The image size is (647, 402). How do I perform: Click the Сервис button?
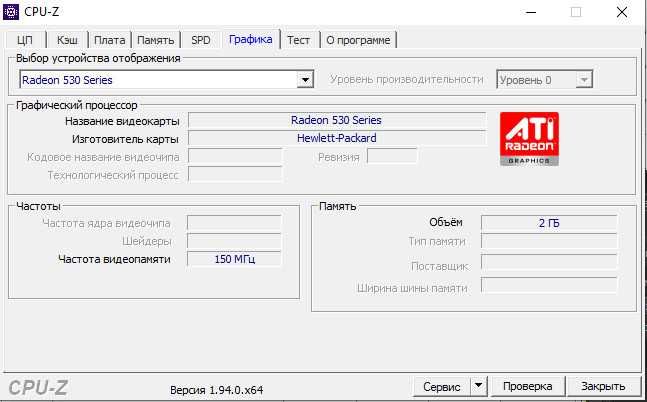(x=442, y=387)
